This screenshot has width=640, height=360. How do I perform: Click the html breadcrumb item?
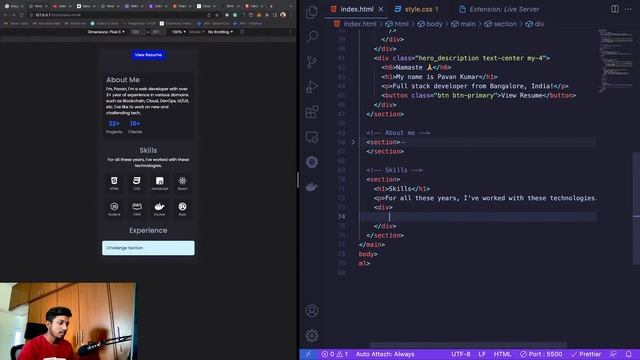[397, 24]
